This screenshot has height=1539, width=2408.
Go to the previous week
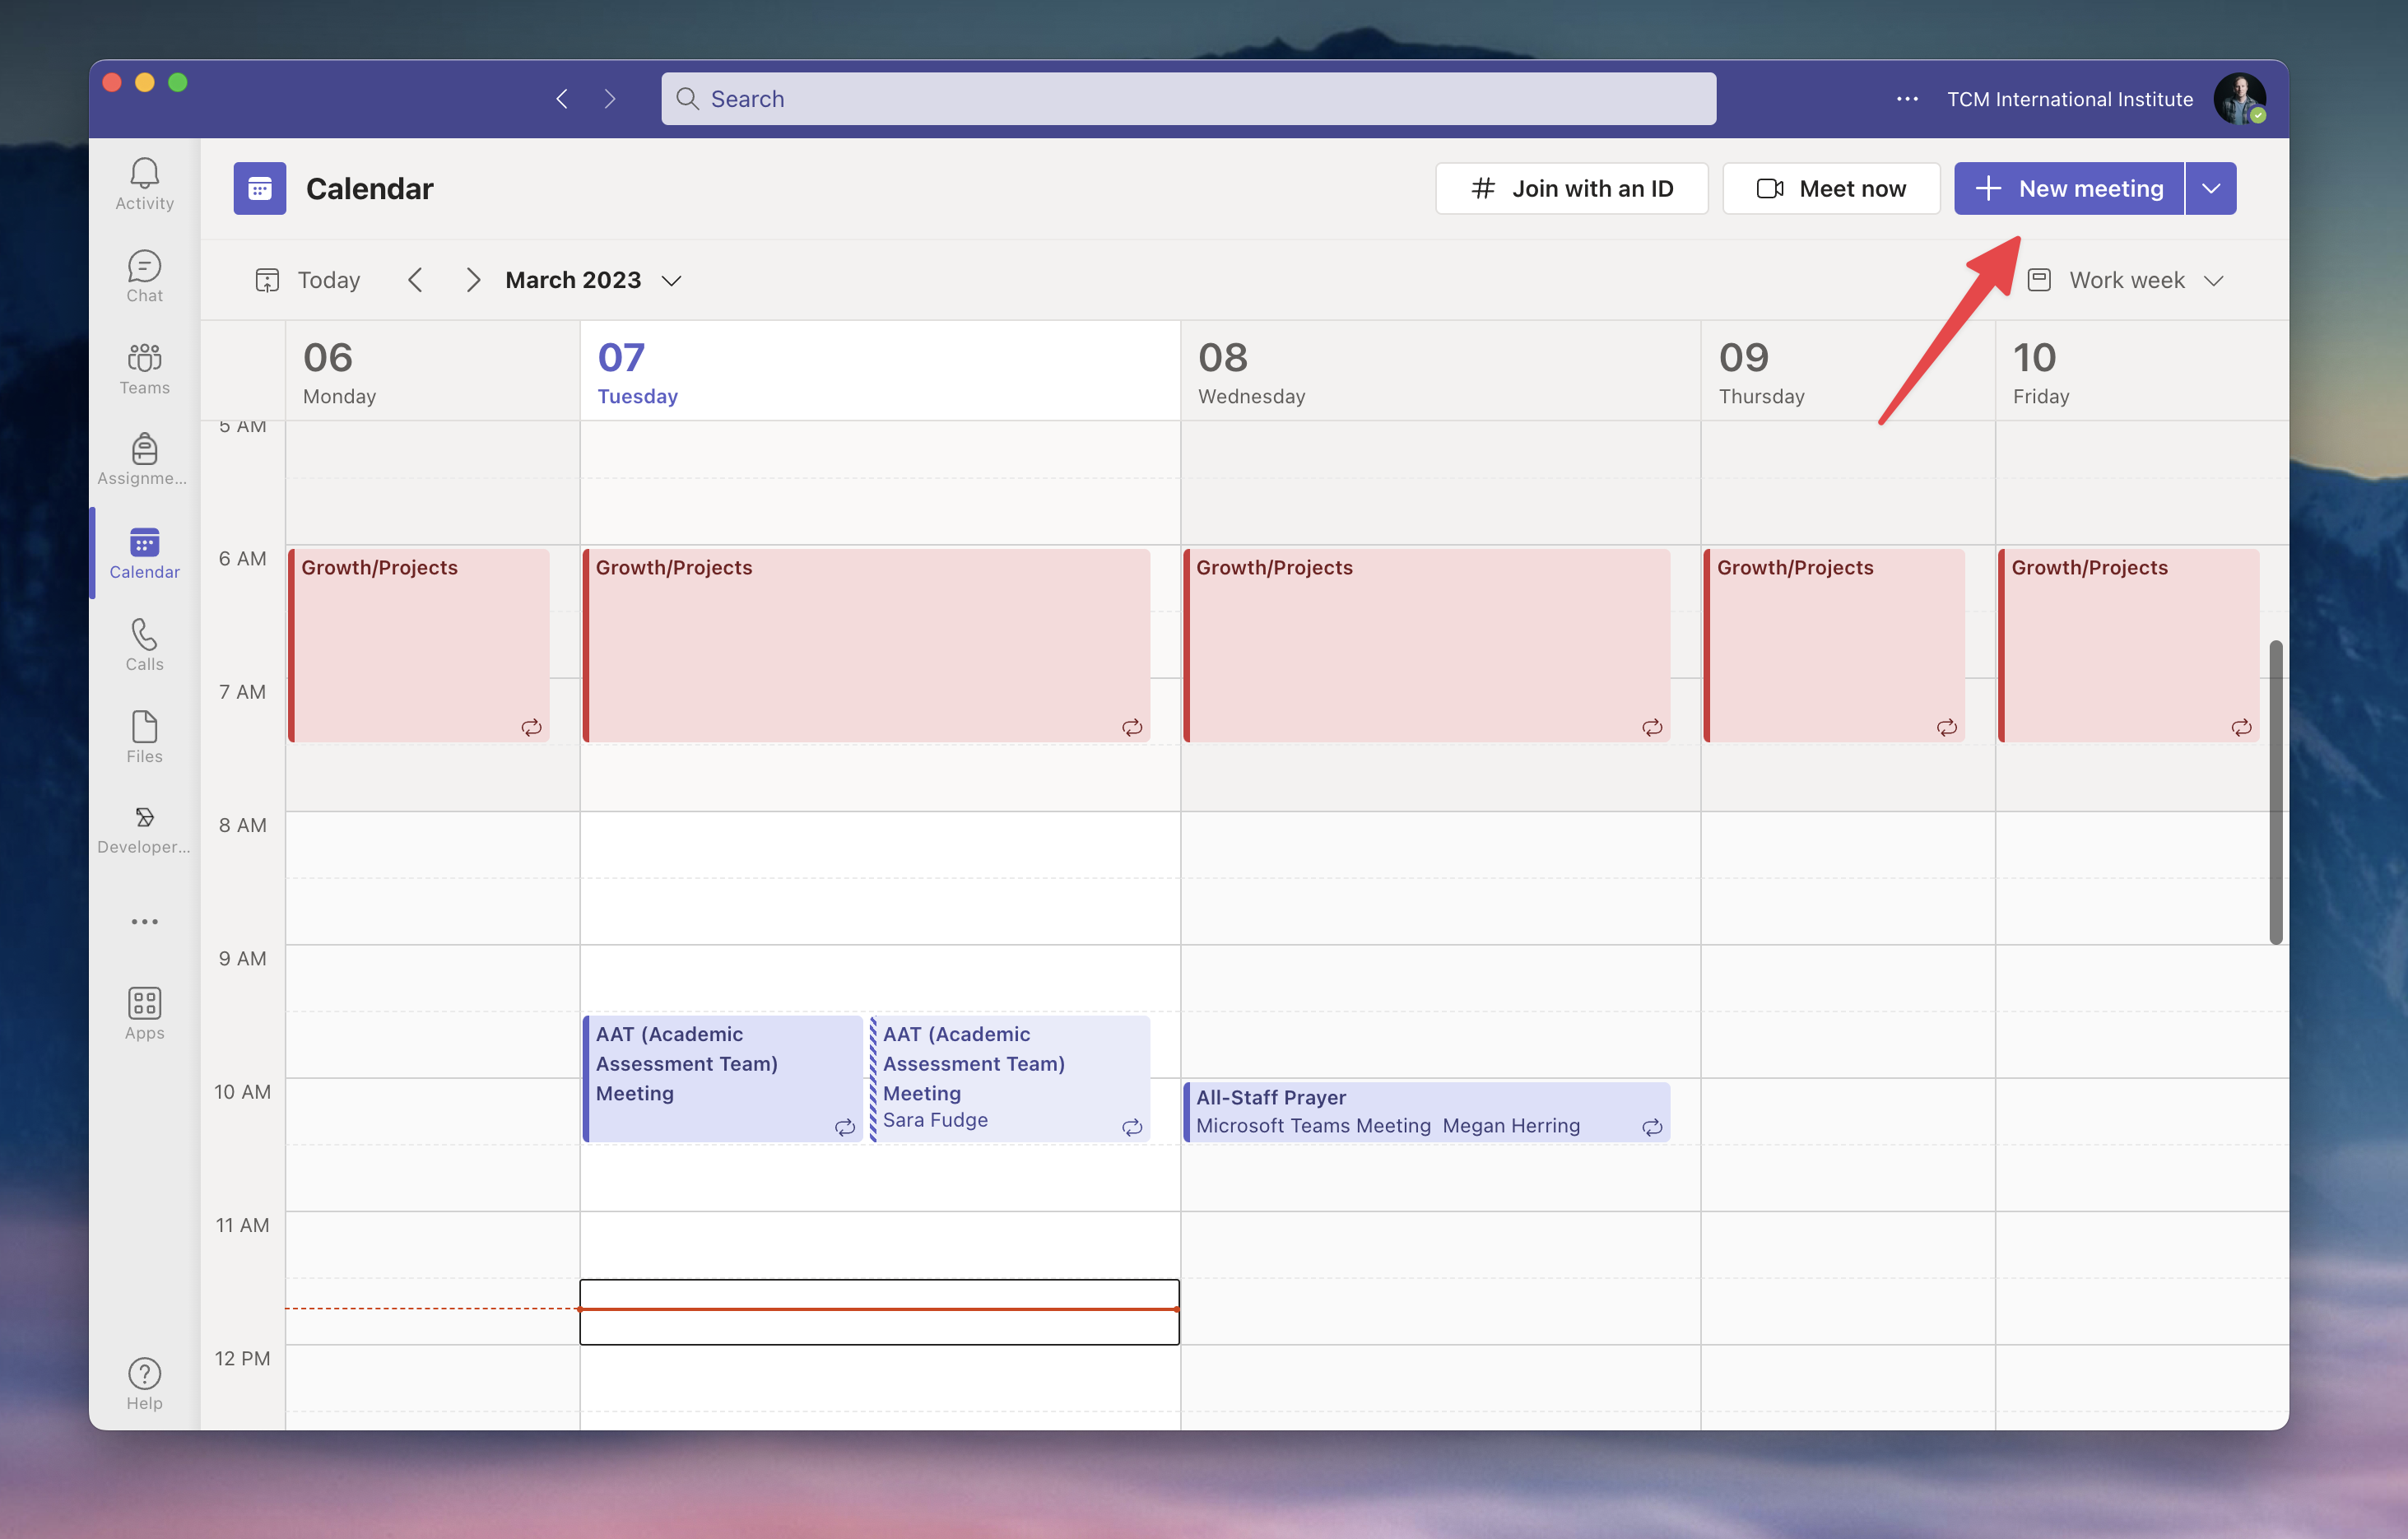[416, 280]
